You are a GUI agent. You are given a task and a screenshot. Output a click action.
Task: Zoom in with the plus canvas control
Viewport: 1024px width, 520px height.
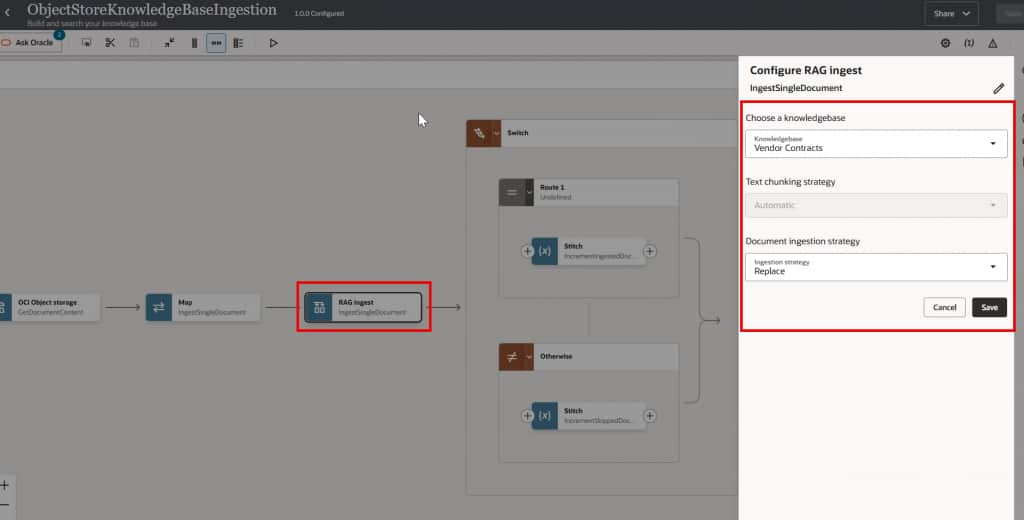(5, 485)
